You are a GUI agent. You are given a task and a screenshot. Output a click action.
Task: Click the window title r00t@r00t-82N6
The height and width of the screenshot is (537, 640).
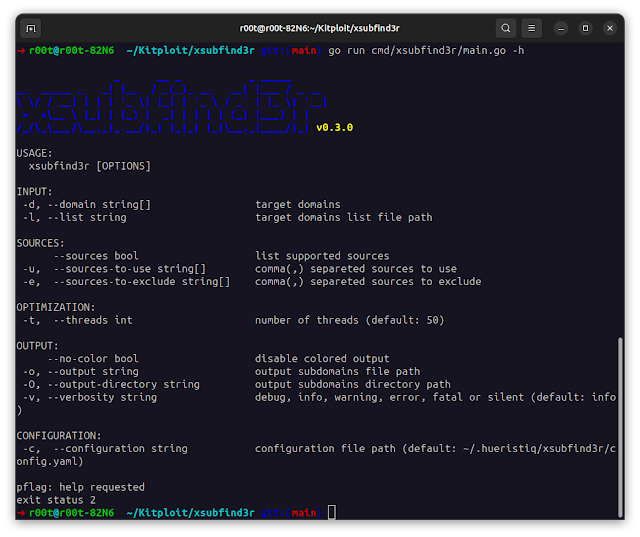pyautogui.click(x=320, y=28)
